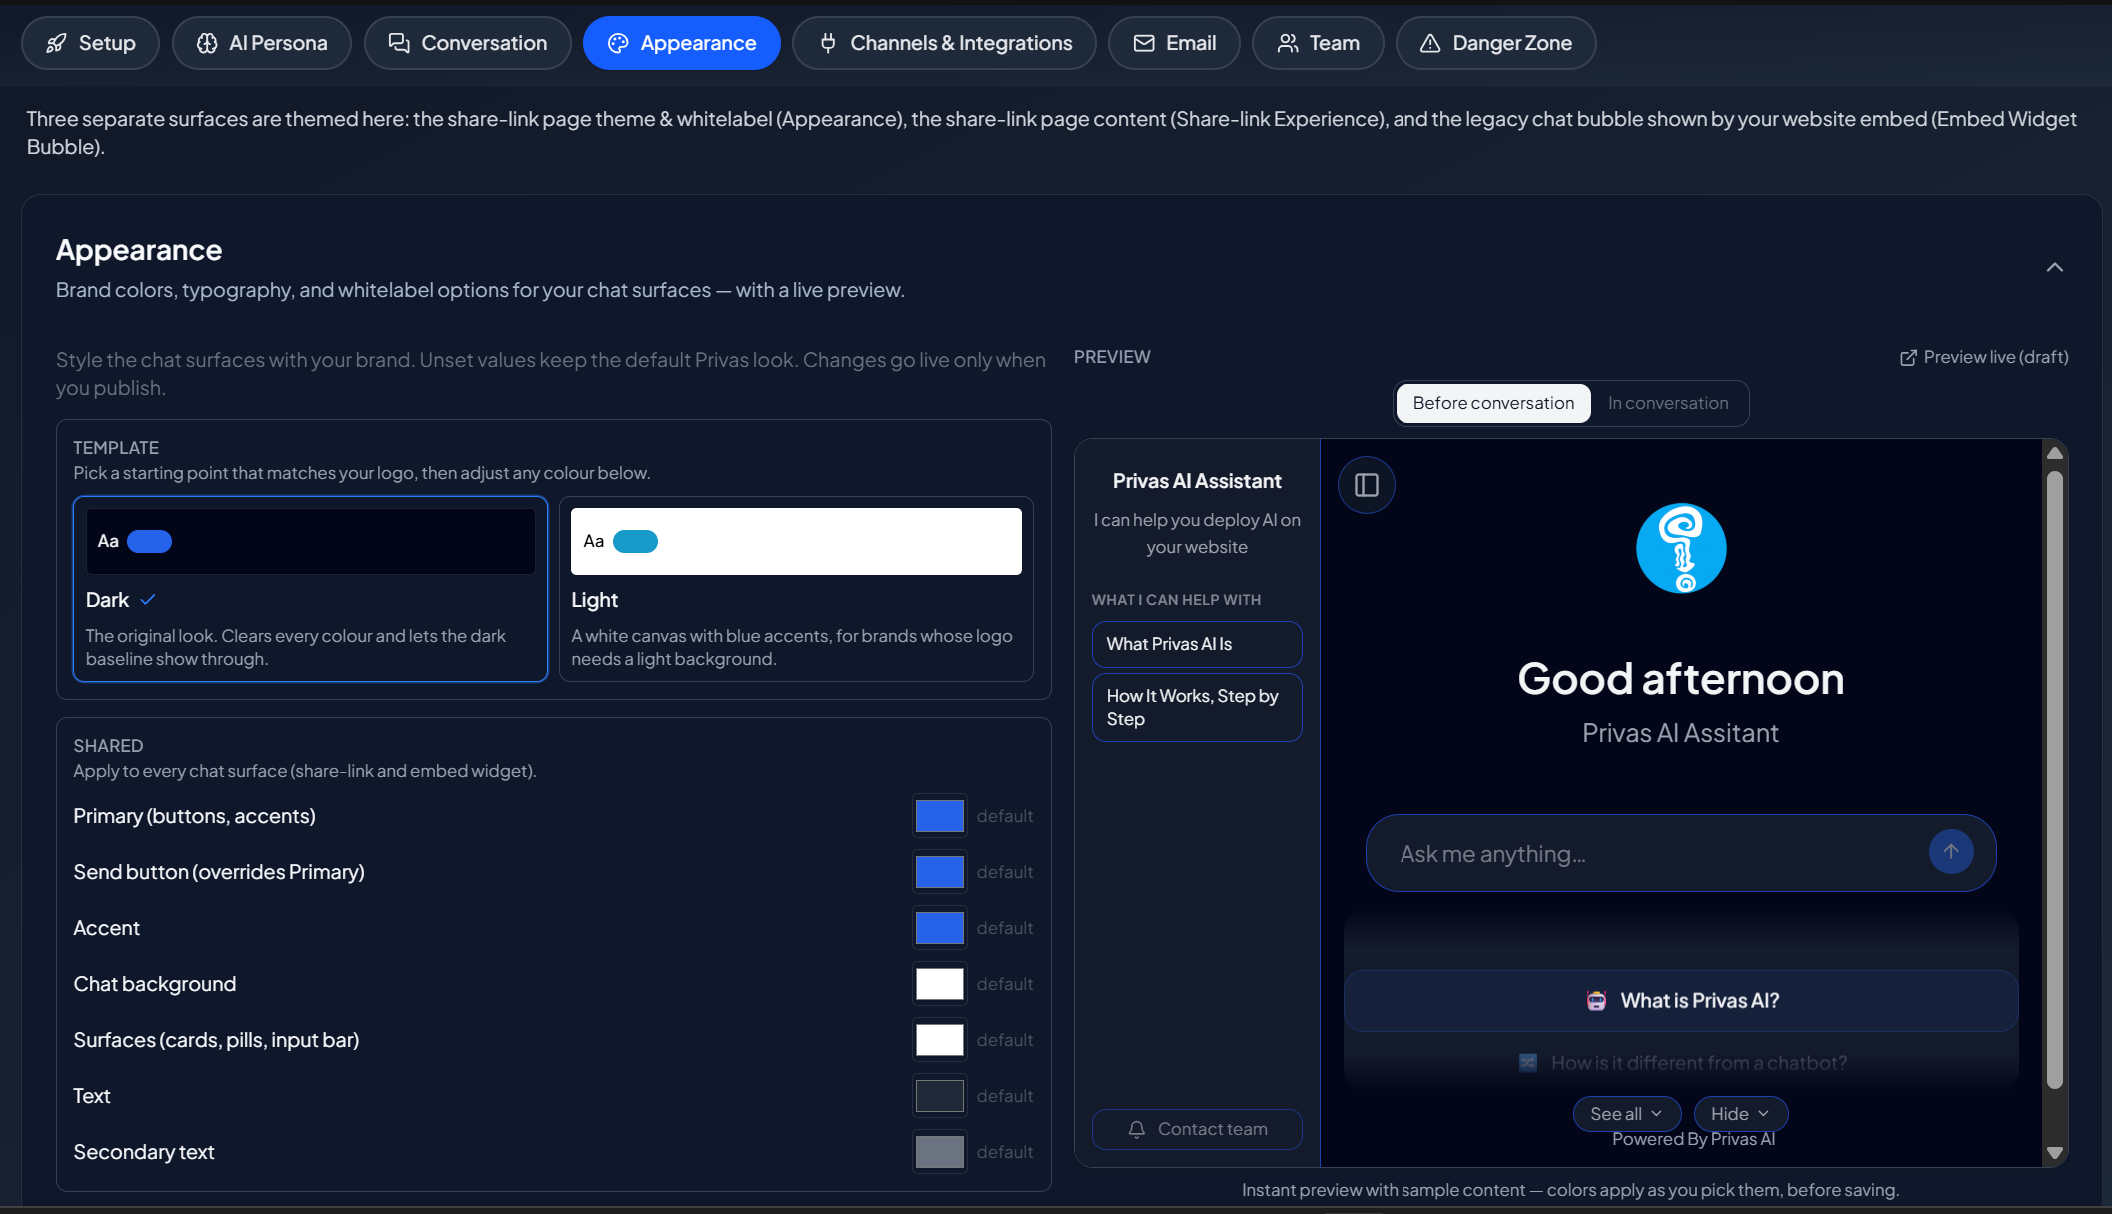This screenshot has height=1214, width=2112.
Task: Click the checkmark next to Dark template
Action: [148, 600]
